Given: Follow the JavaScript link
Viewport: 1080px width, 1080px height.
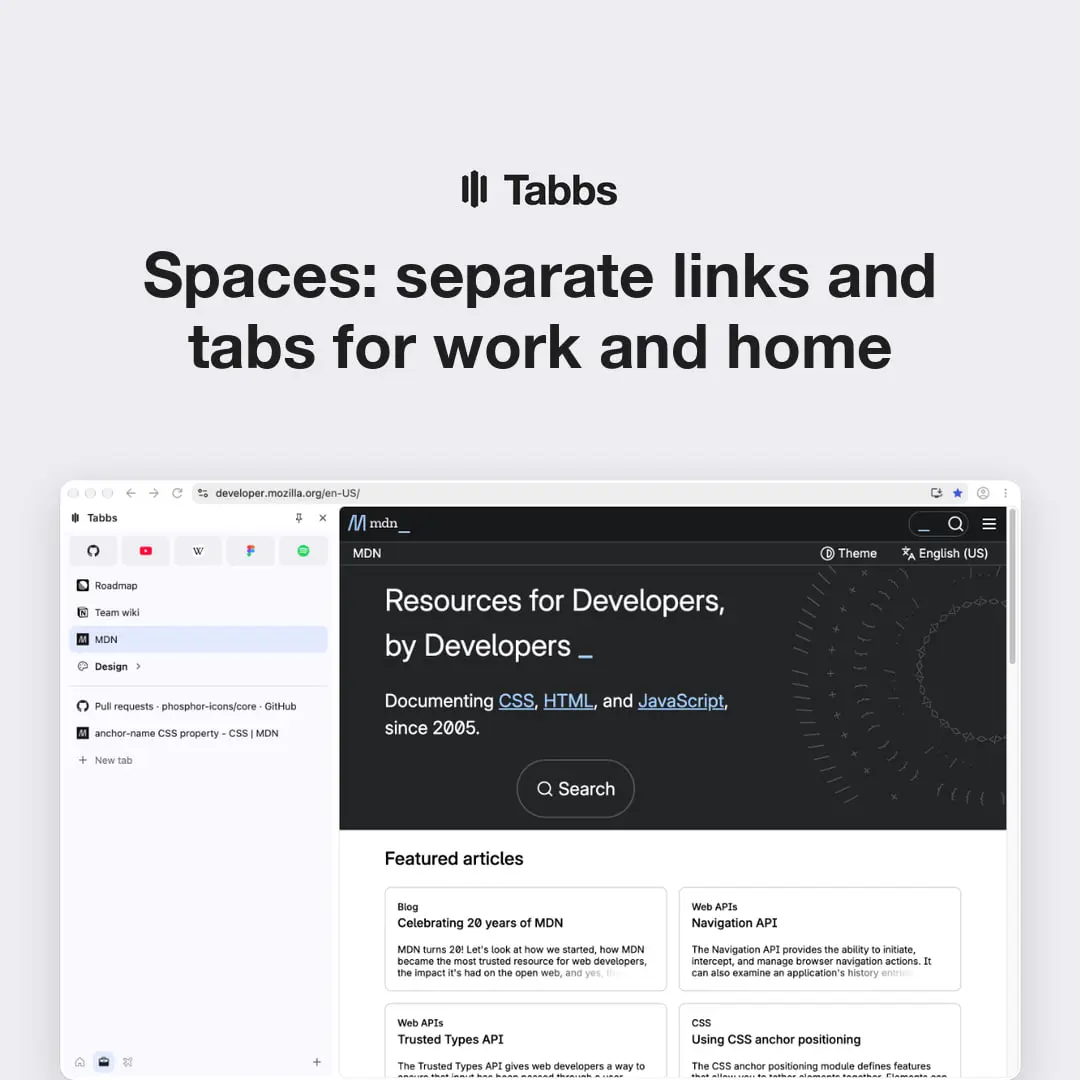Looking at the screenshot, I should click(681, 701).
